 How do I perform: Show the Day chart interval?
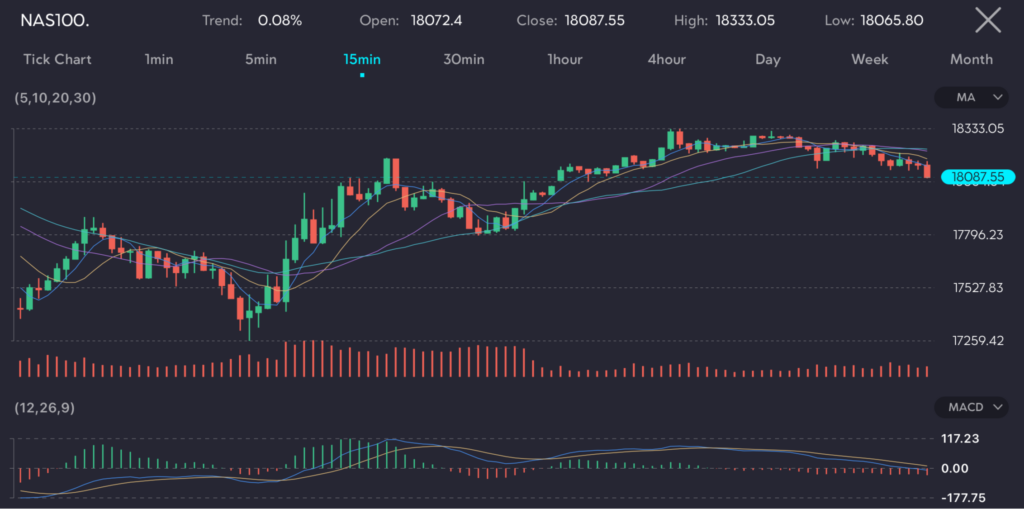click(x=768, y=60)
